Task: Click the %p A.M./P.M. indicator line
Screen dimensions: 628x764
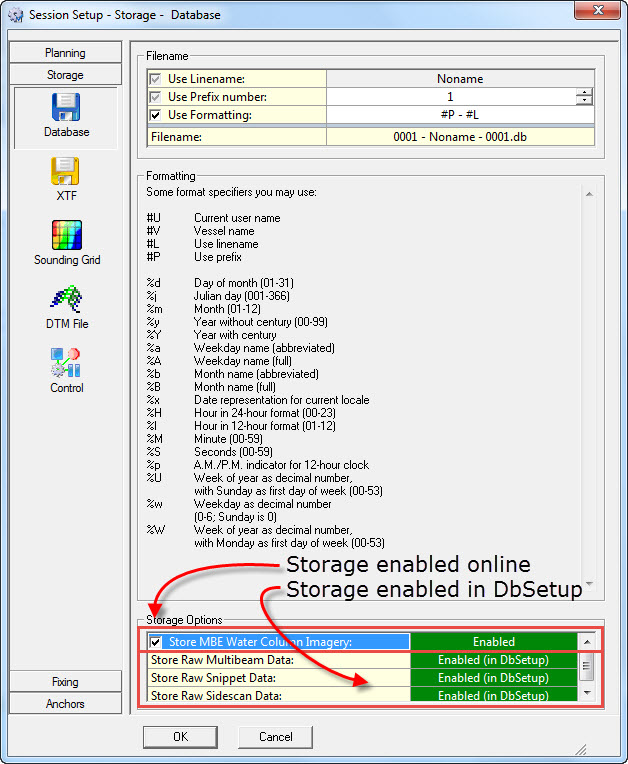Action: click(258, 465)
